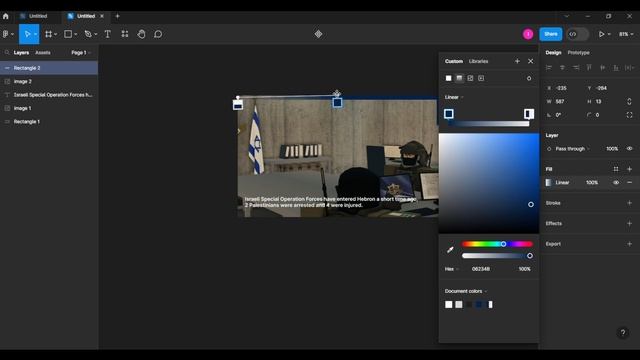Select the Rectangle shape tool
Image resolution: width=640 pixels, height=360 pixels.
point(68,34)
